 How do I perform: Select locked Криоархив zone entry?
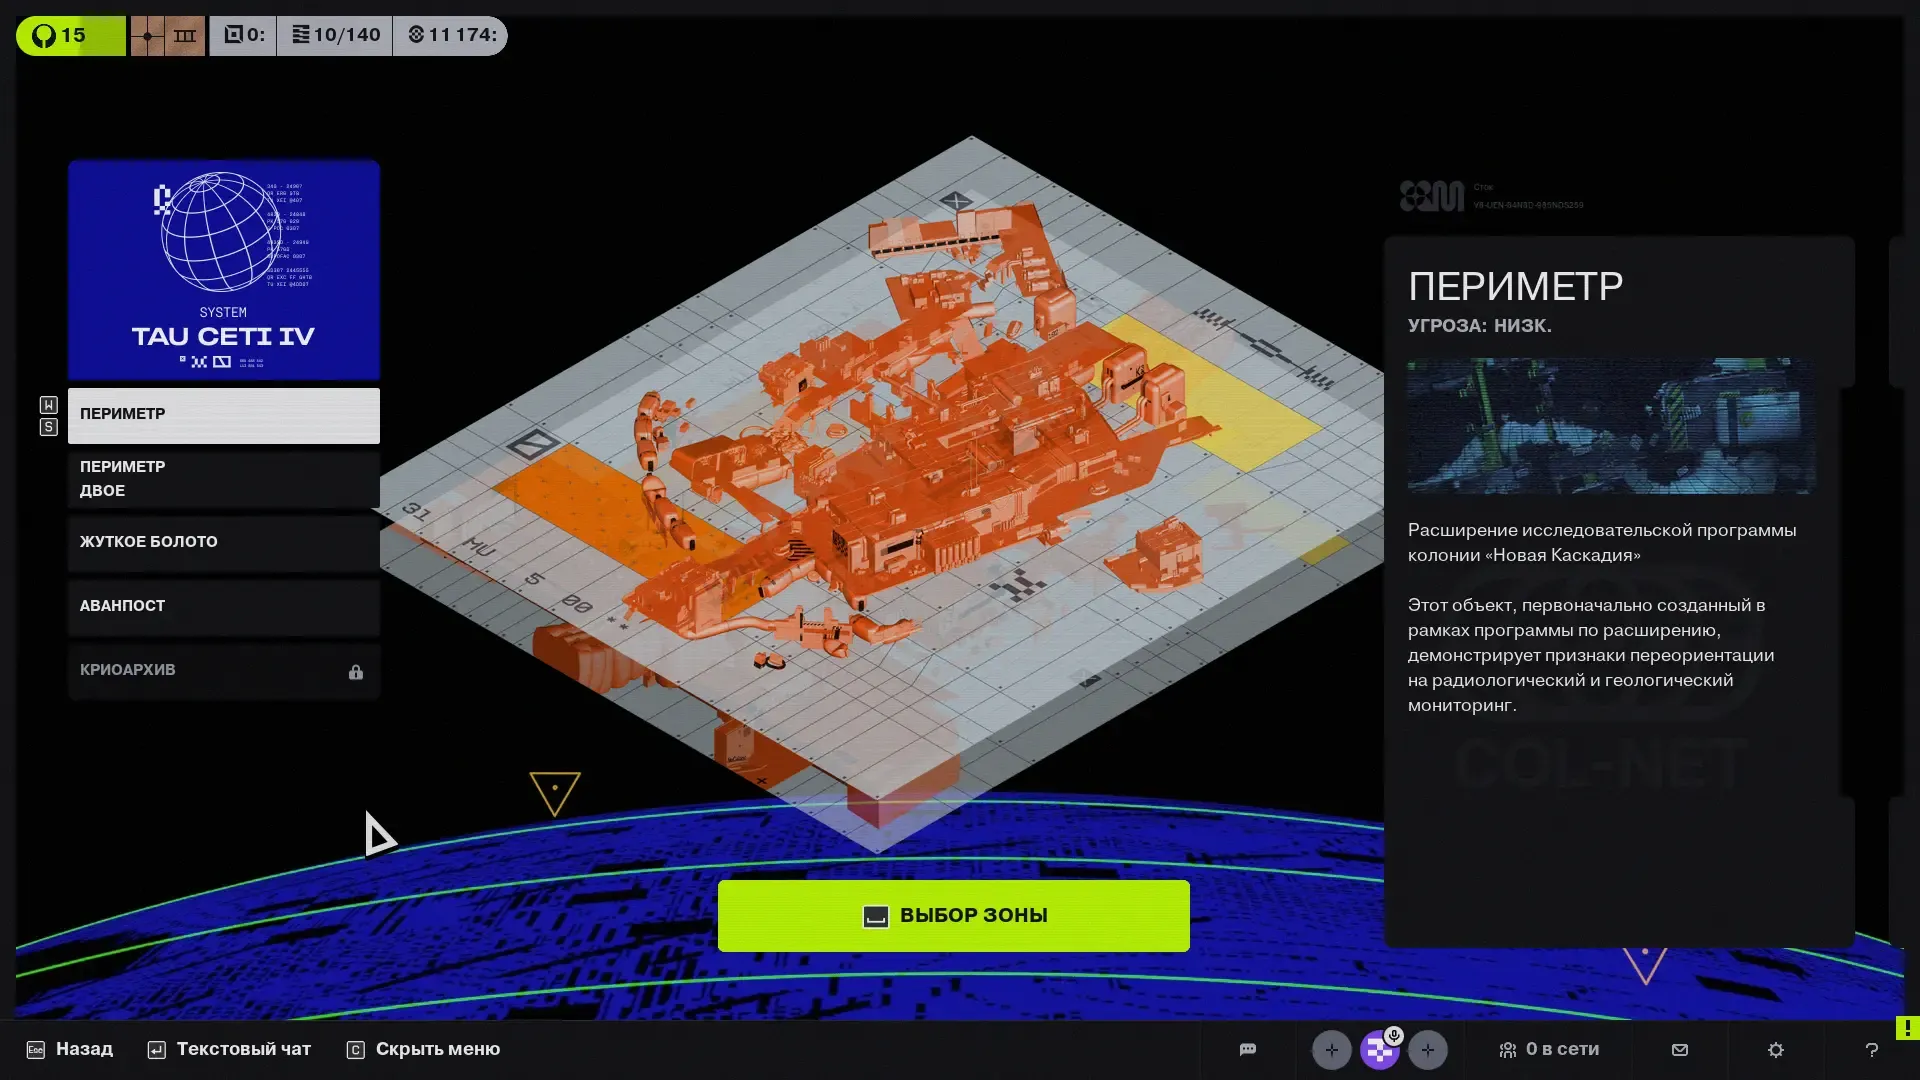click(x=224, y=670)
